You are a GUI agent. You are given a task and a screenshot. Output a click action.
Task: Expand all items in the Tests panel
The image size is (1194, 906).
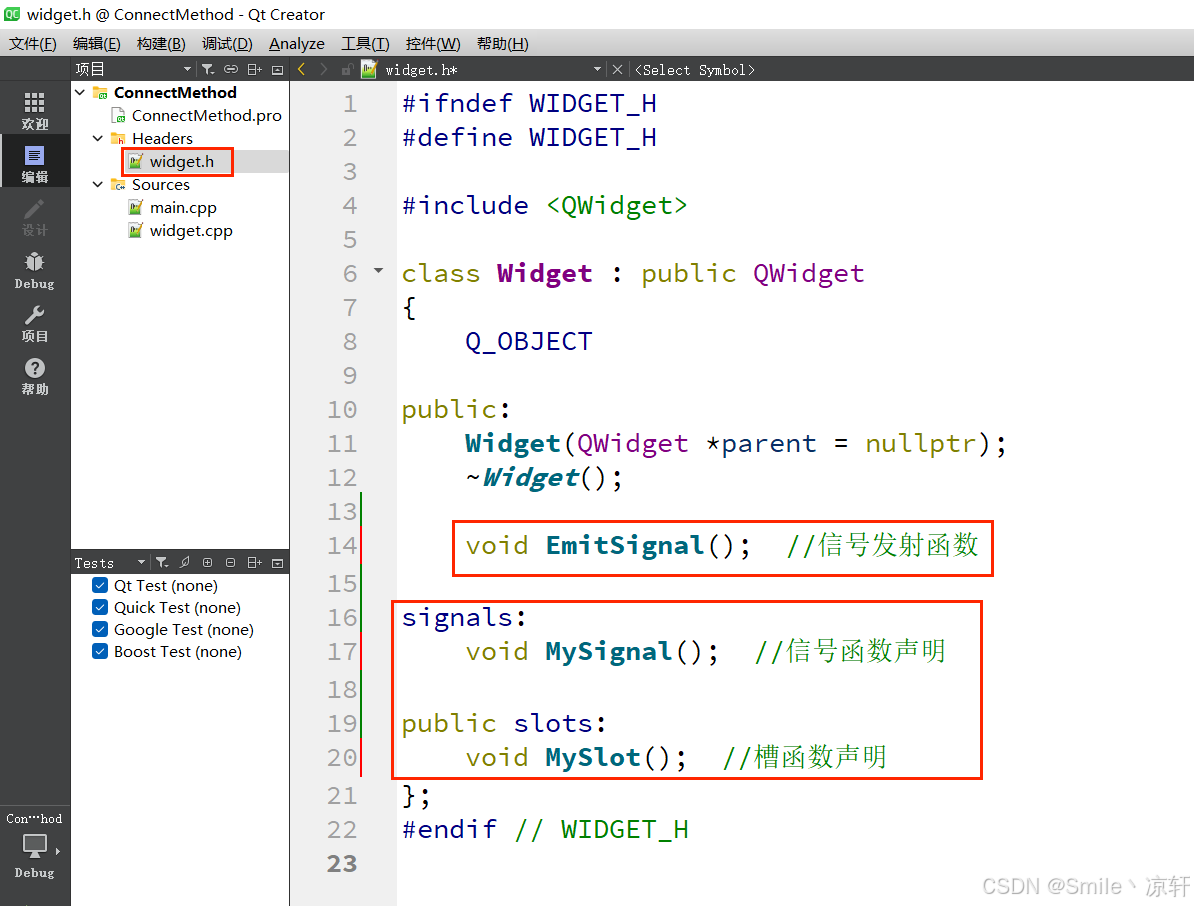click(207, 563)
